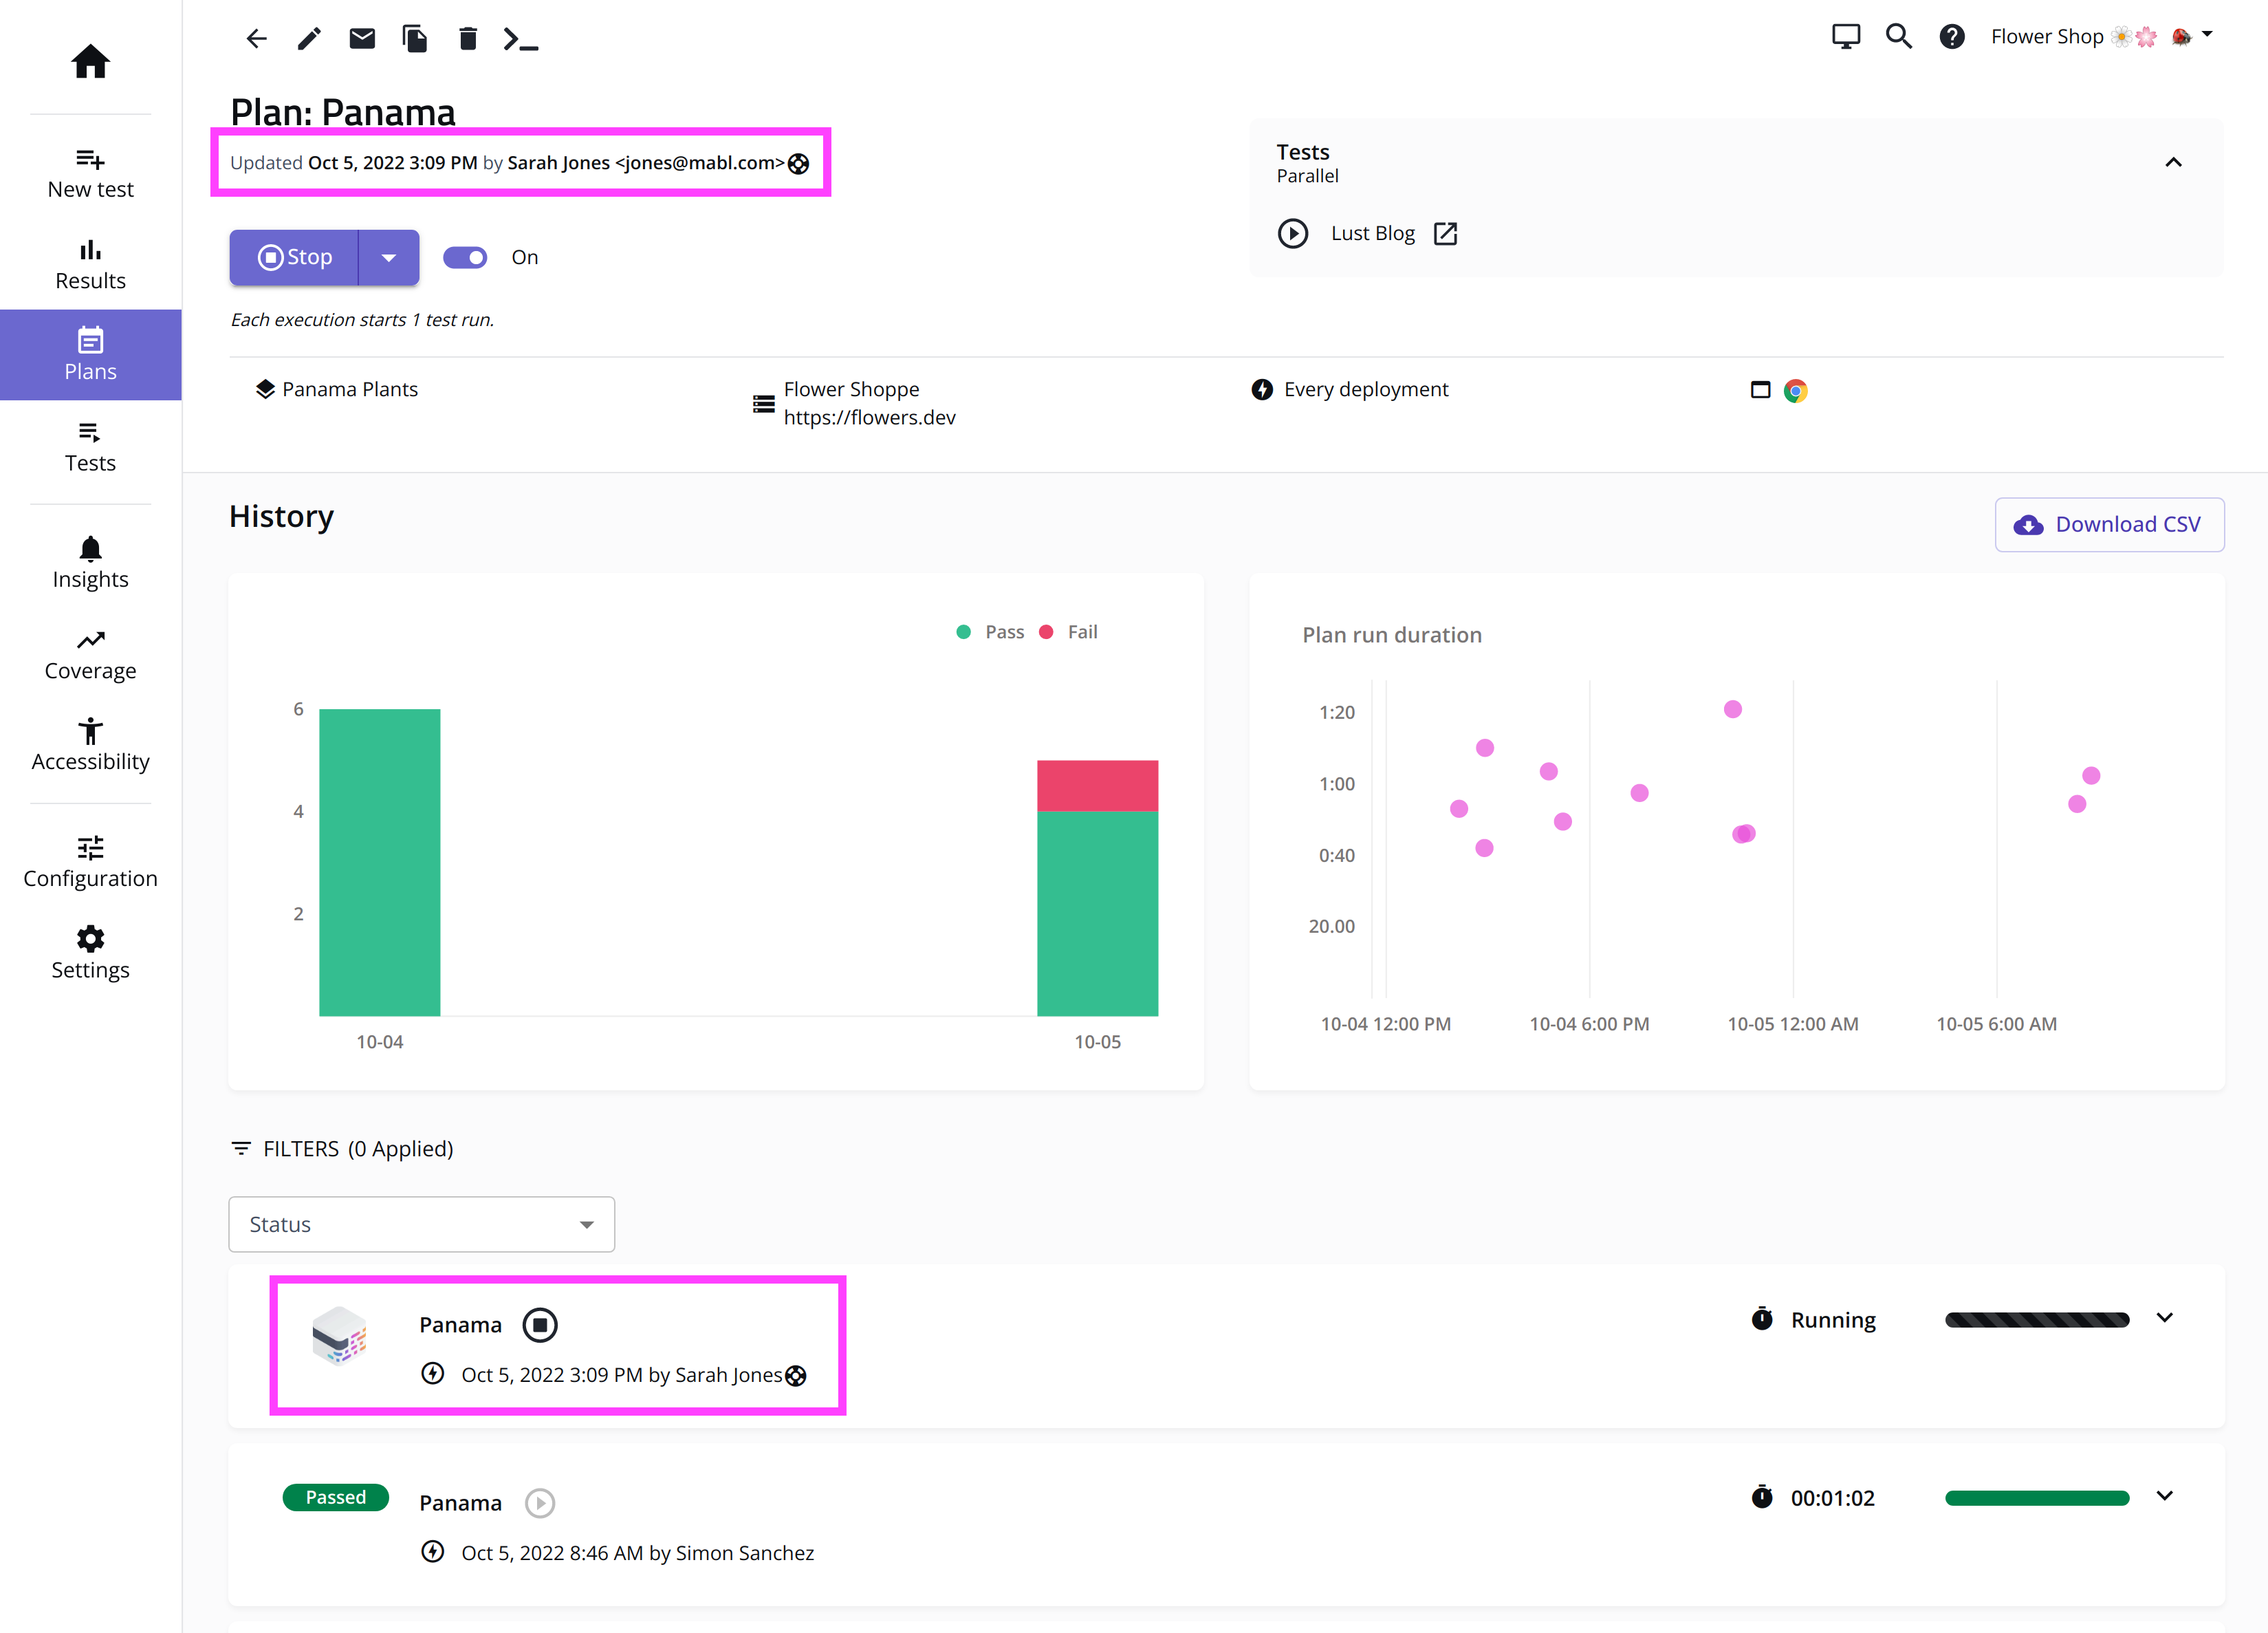Viewport: 2268px width, 1633px height.
Task: Click the trash delete plan icon
Action: [467, 39]
